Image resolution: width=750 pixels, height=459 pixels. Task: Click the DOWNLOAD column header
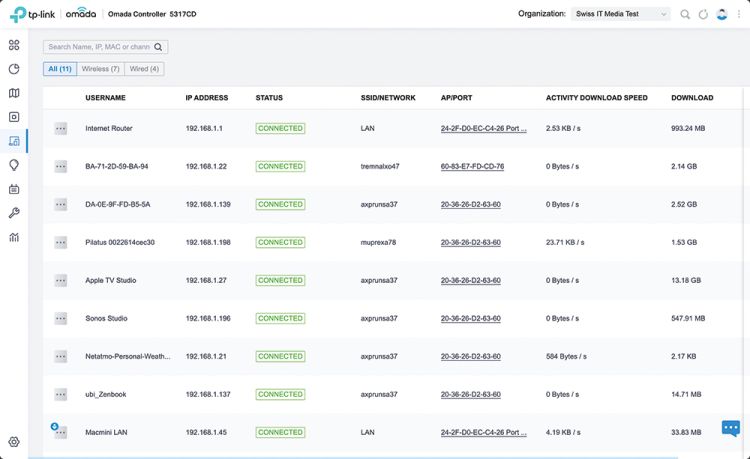pos(692,98)
